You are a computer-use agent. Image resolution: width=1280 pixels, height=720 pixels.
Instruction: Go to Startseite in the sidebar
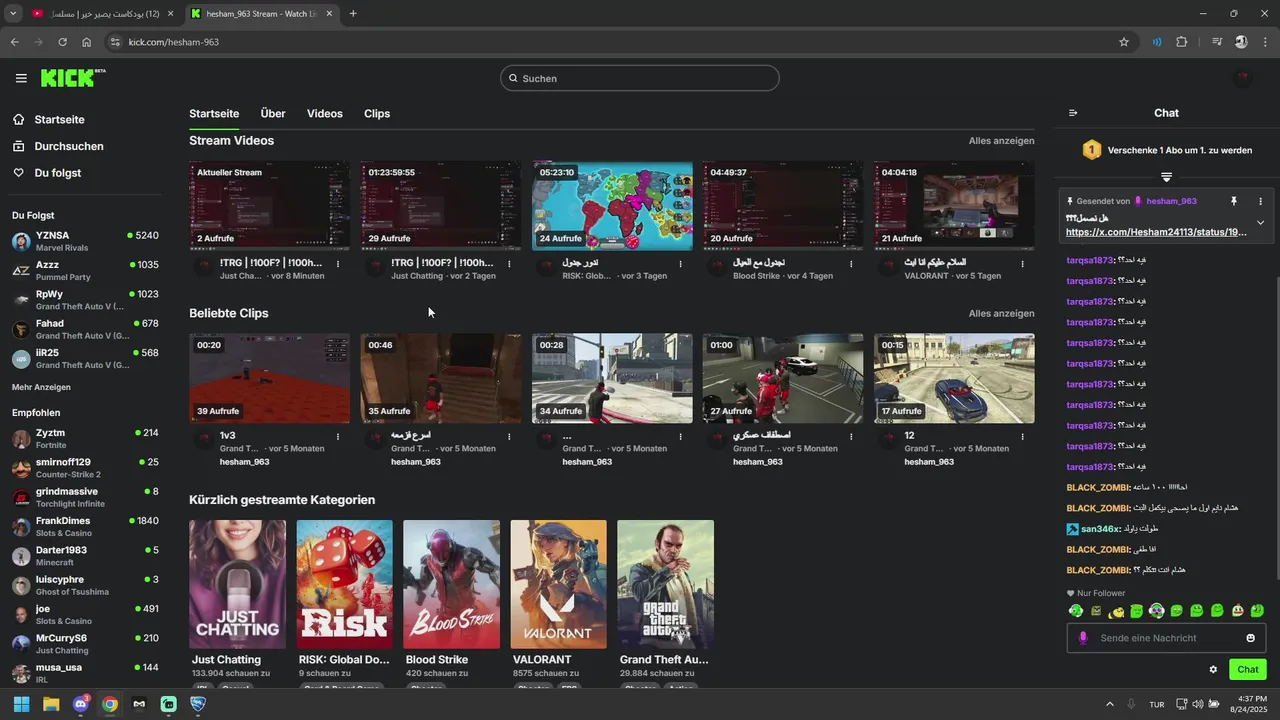[x=59, y=119]
